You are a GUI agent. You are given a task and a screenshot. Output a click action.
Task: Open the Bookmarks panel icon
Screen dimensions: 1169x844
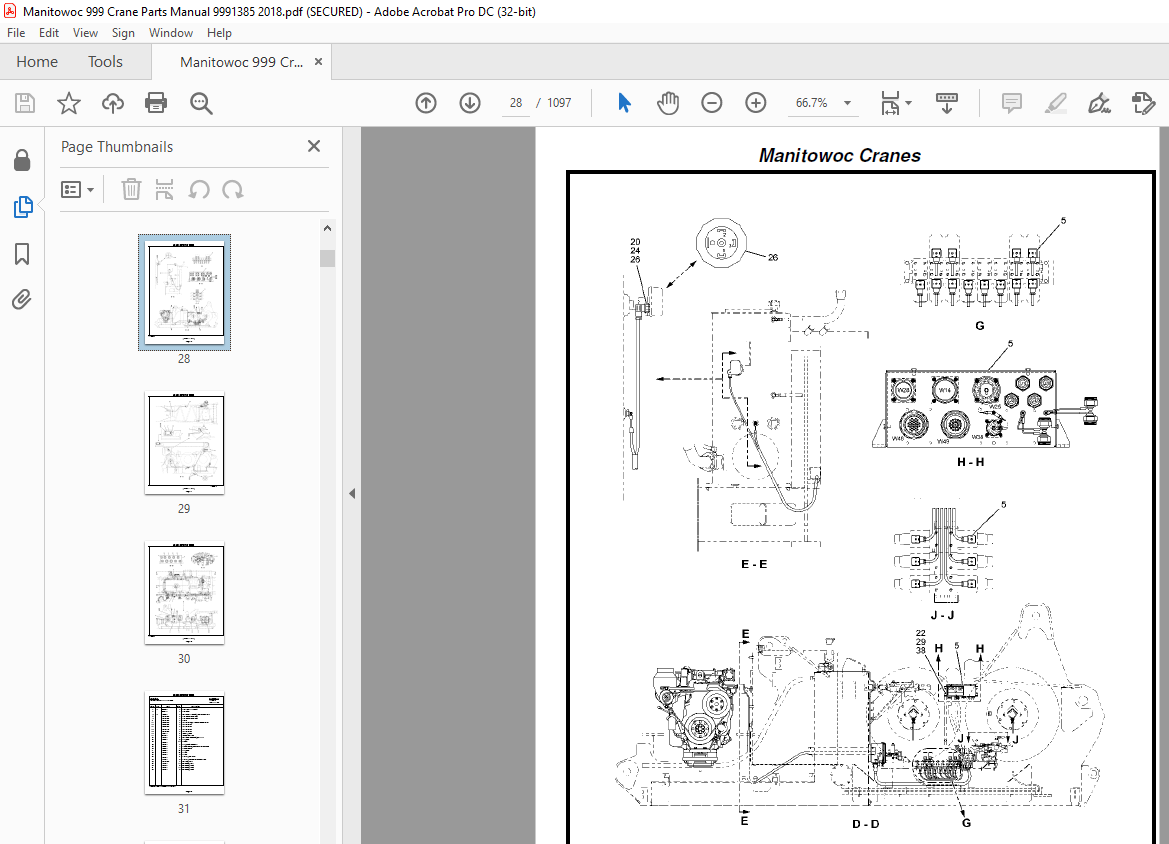[x=22, y=254]
